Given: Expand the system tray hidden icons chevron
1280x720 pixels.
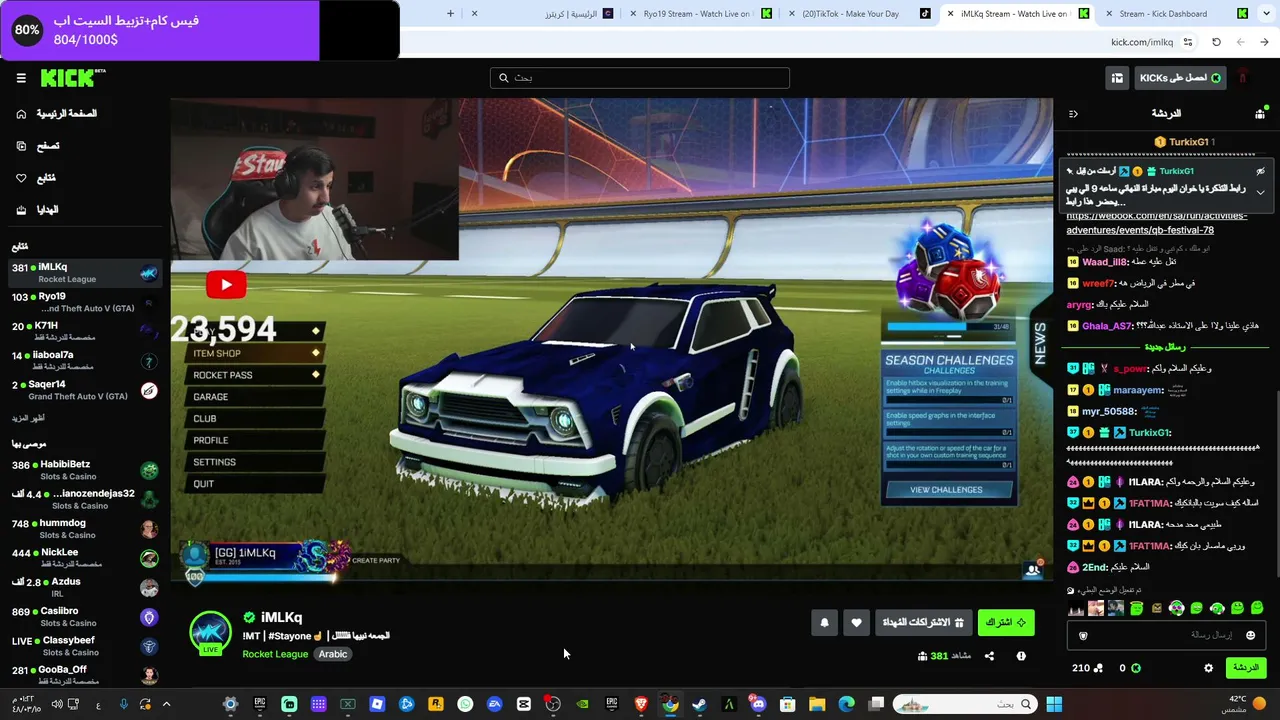Looking at the screenshot, I should 167,705.
